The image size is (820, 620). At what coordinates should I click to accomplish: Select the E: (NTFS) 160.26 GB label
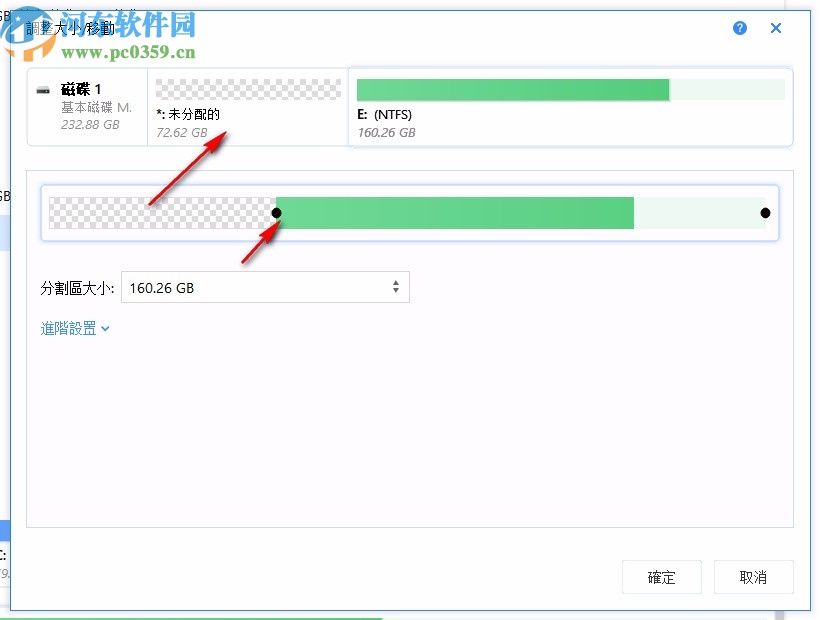(388, 123)
